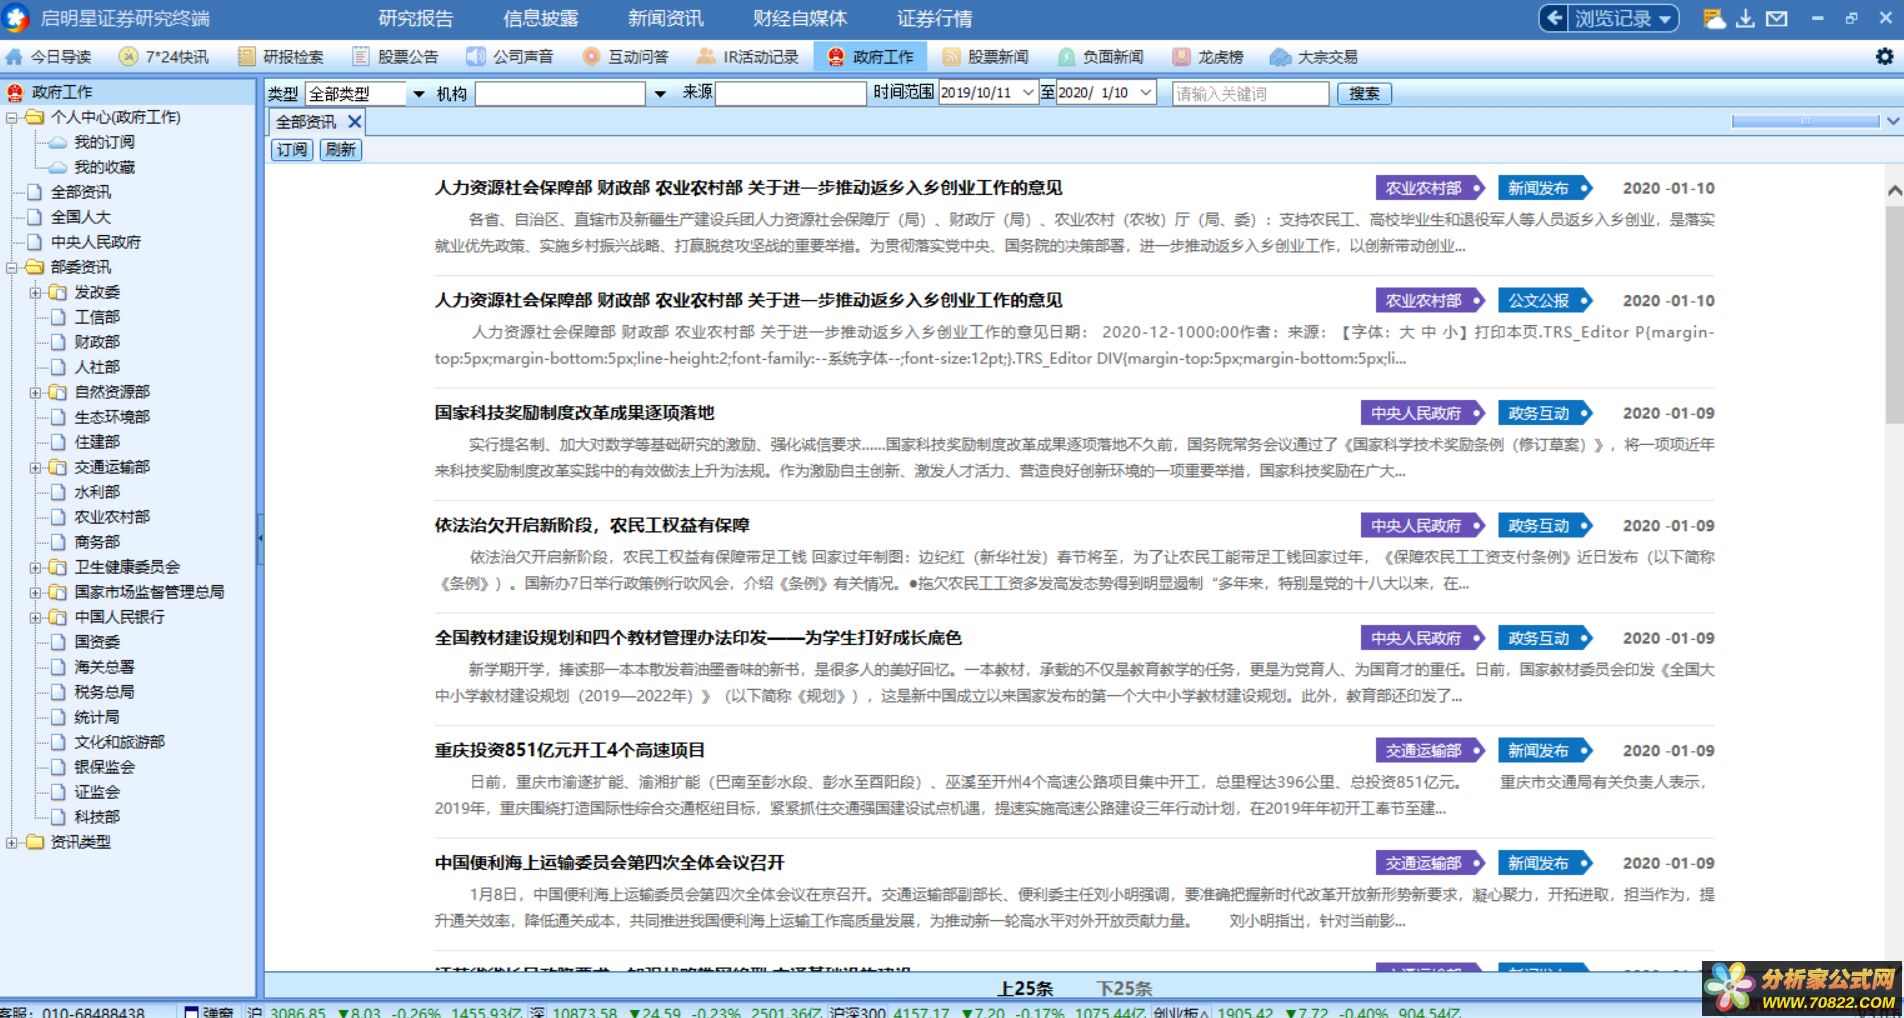Open 今日导读 home icon
The width and height of the screenshot is (1904, 1018).
pyautogui.click(x=14, y=57)
